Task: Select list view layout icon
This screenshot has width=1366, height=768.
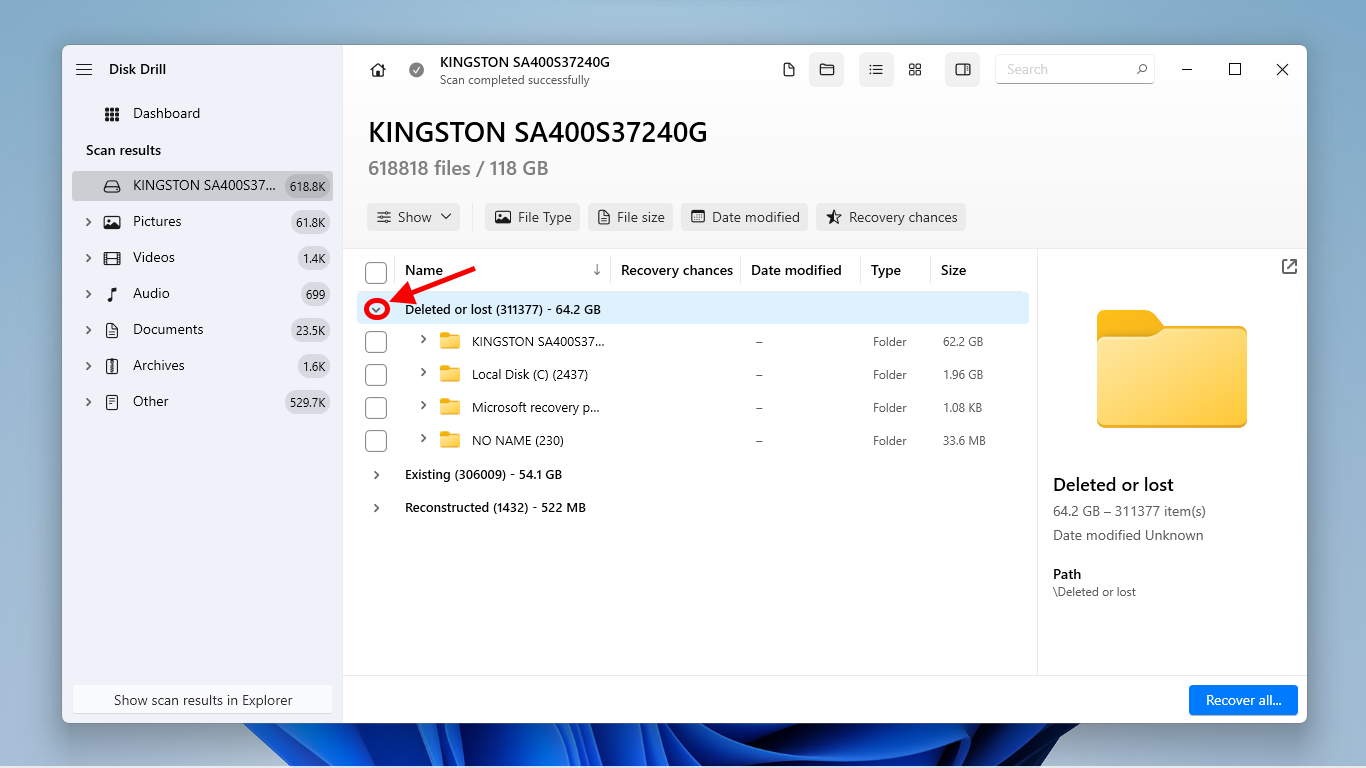Action: click(876, 70)
